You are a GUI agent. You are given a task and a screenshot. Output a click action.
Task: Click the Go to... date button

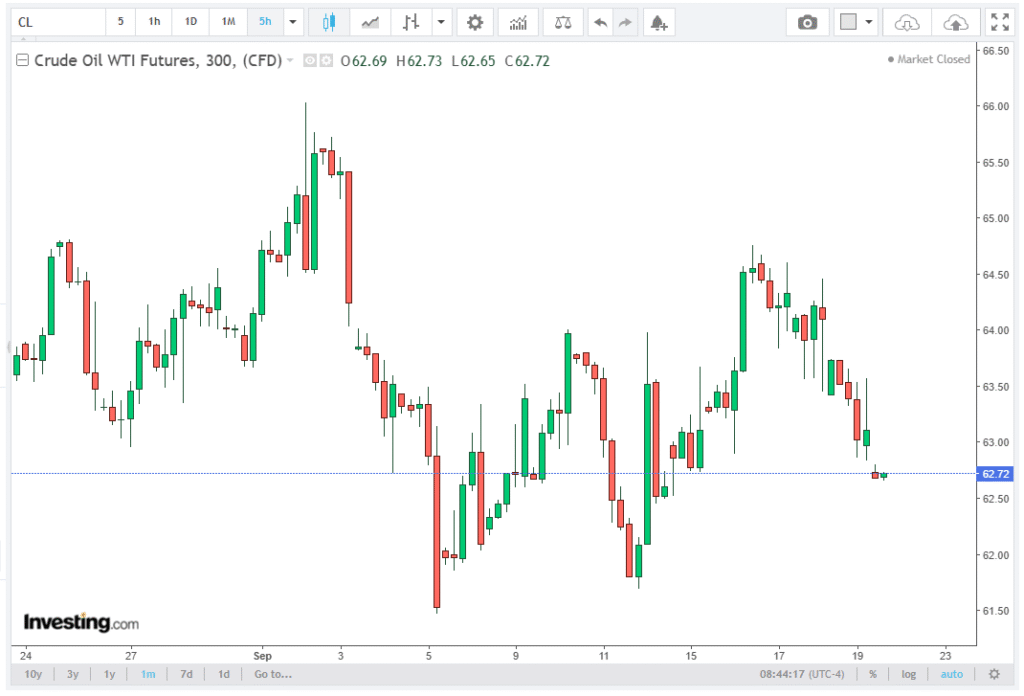pyautogui.click(x=273, y=674)
